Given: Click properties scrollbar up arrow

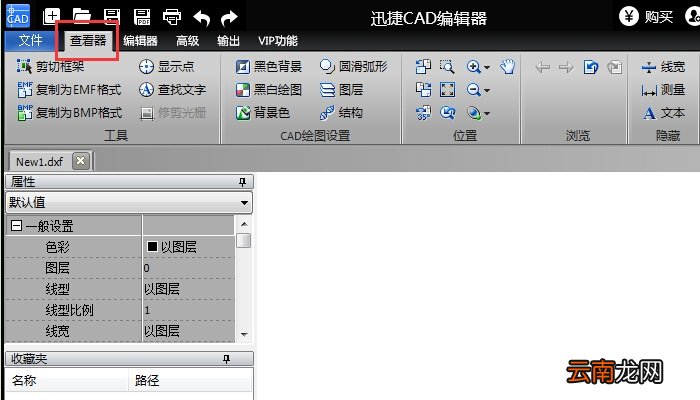Looking at the screenshot, I should click(244, 224).
